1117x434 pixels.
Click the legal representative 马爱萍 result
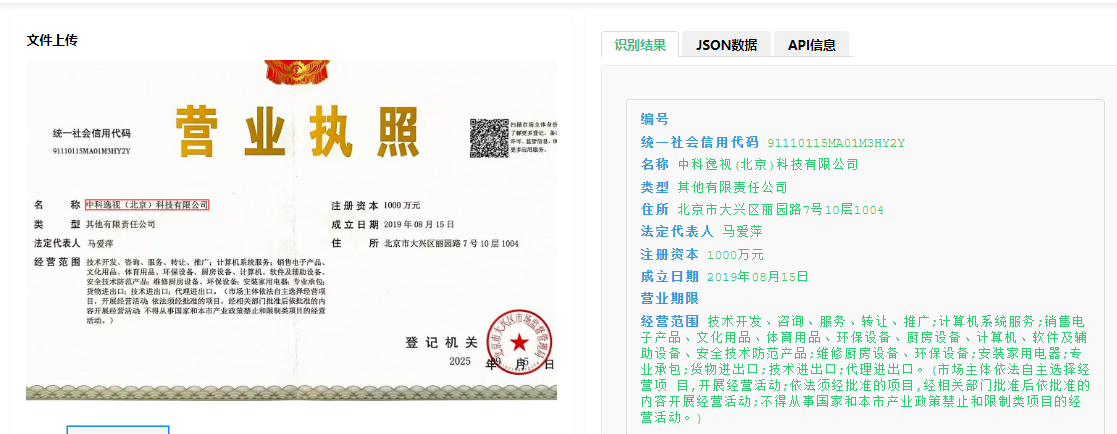(742, 232)
